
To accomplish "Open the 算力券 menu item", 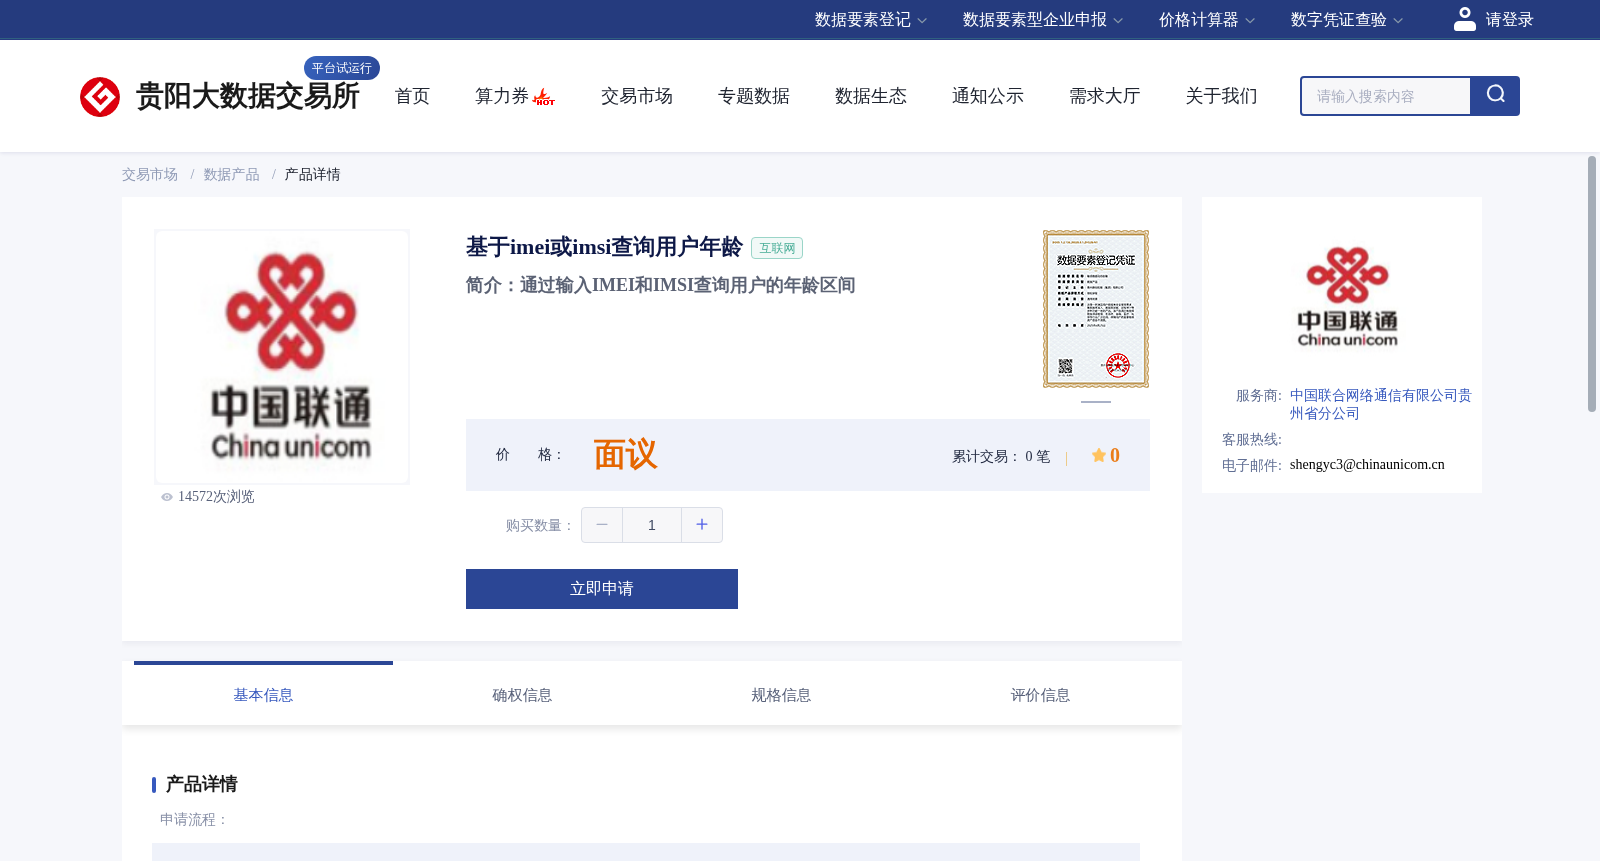I will click(x=502, y=96).
